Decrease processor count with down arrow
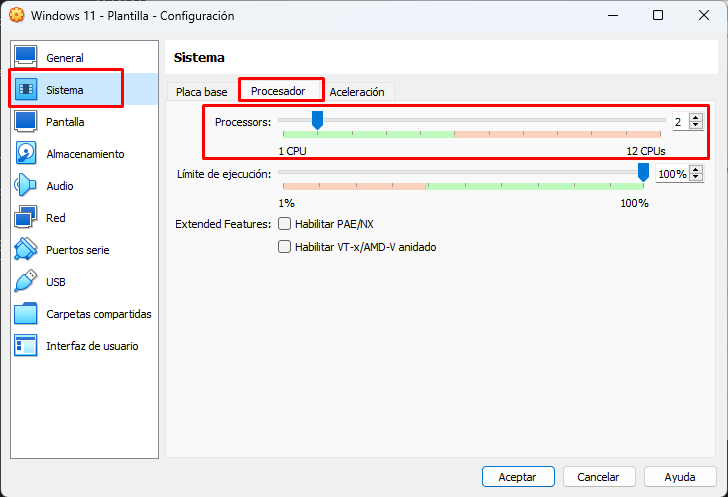Image resolution: width=728 pixels, height=497 pixels. [x=696, y=125]
